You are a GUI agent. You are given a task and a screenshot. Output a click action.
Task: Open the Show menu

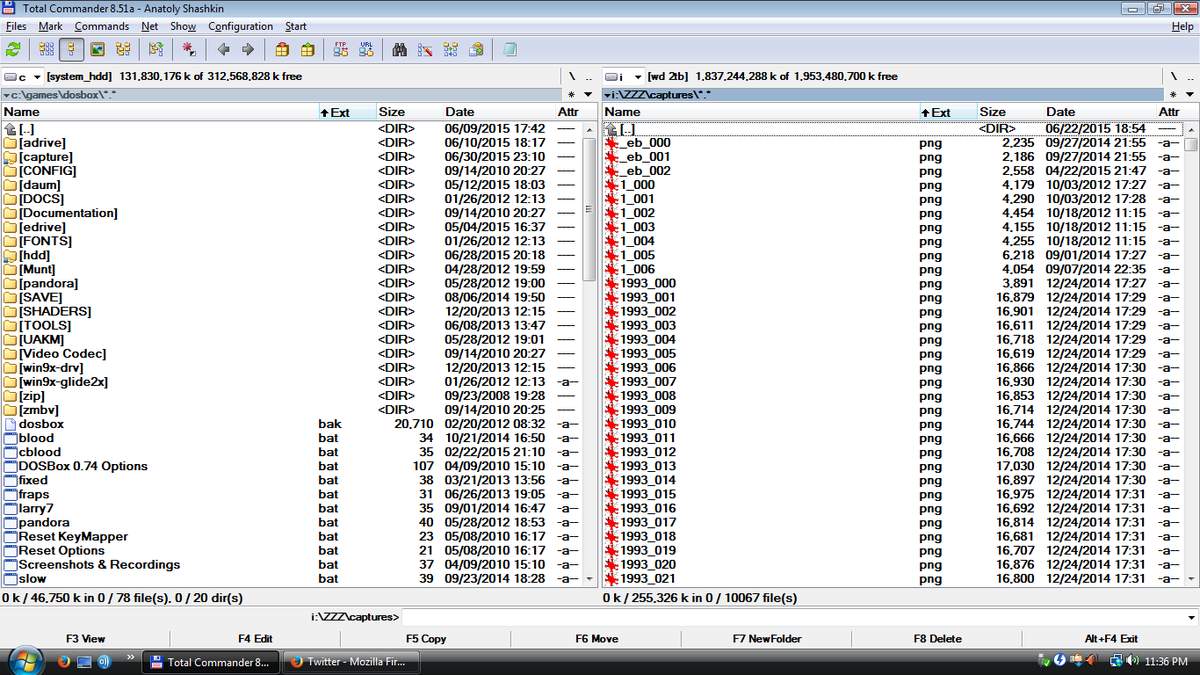tap(183, 26)
